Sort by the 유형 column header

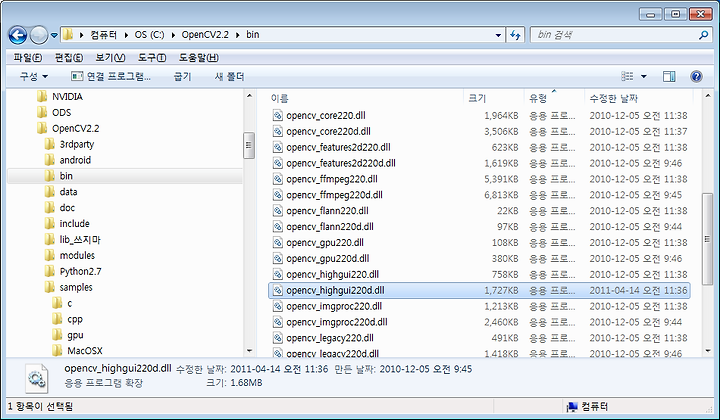click(538, 98)
